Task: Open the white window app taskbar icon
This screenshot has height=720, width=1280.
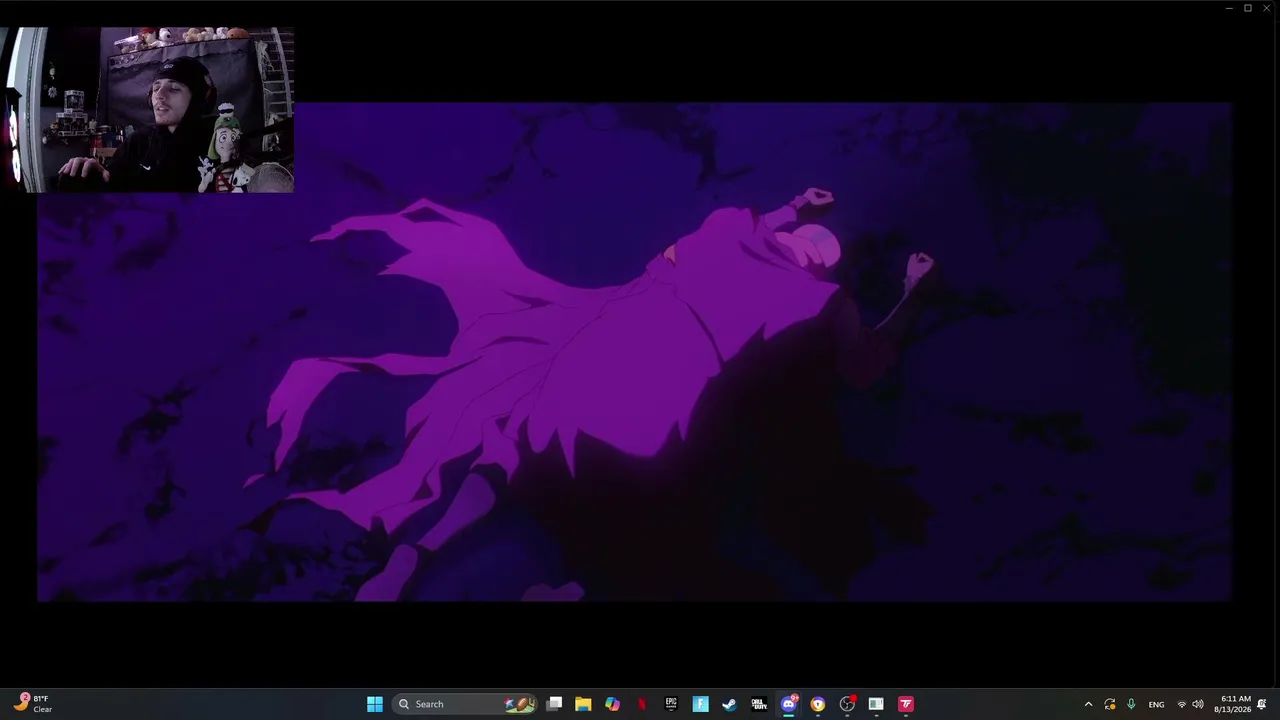Action: [x=876, y=704]
